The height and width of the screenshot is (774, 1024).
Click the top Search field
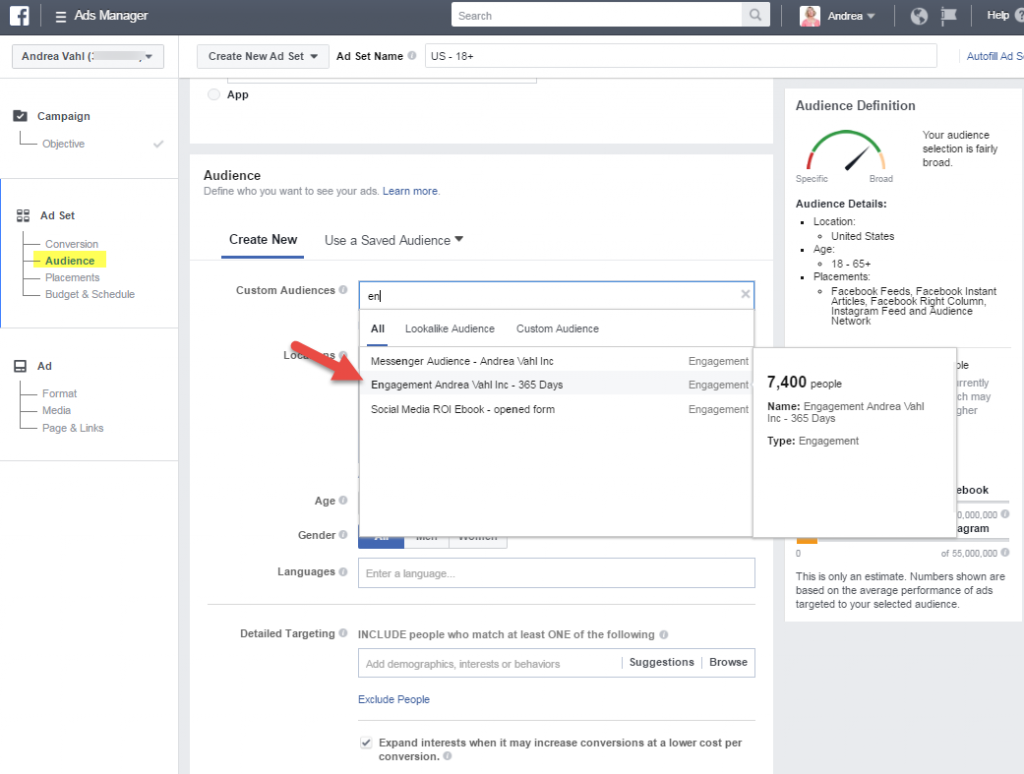pyautogui.click(x=596, y=15)
